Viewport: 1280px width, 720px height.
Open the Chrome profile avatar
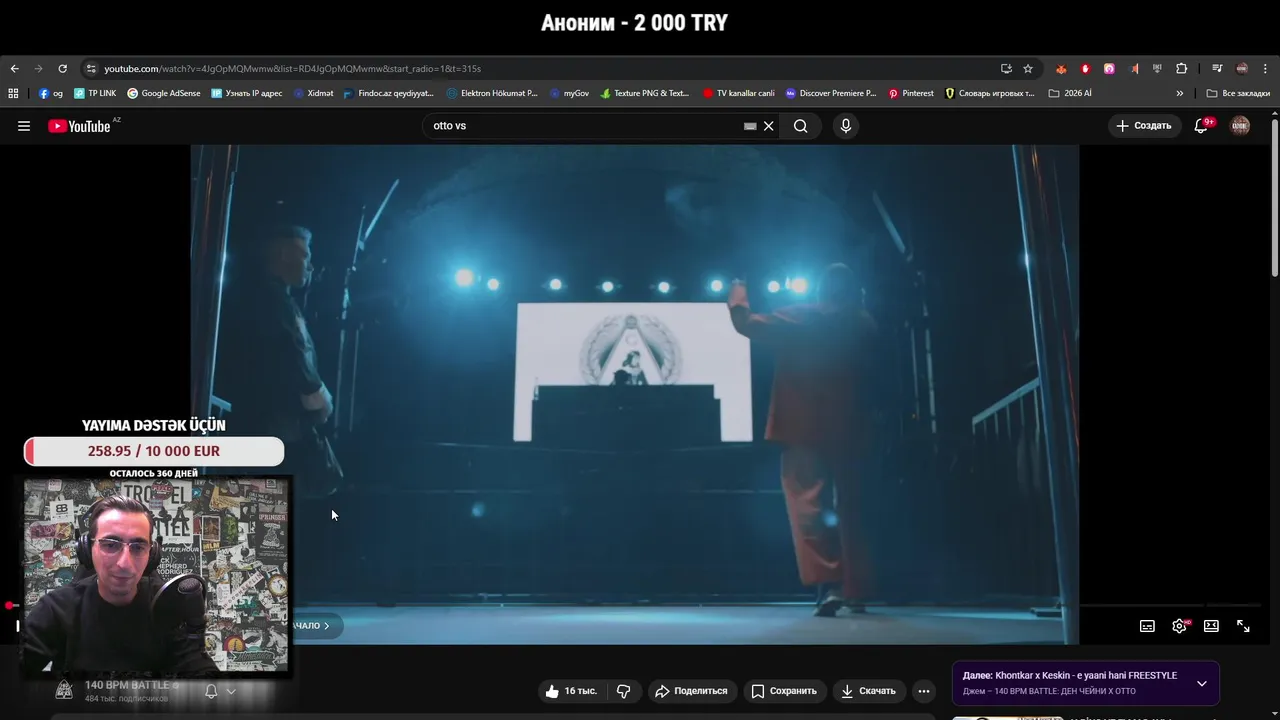pos(1242,69)
